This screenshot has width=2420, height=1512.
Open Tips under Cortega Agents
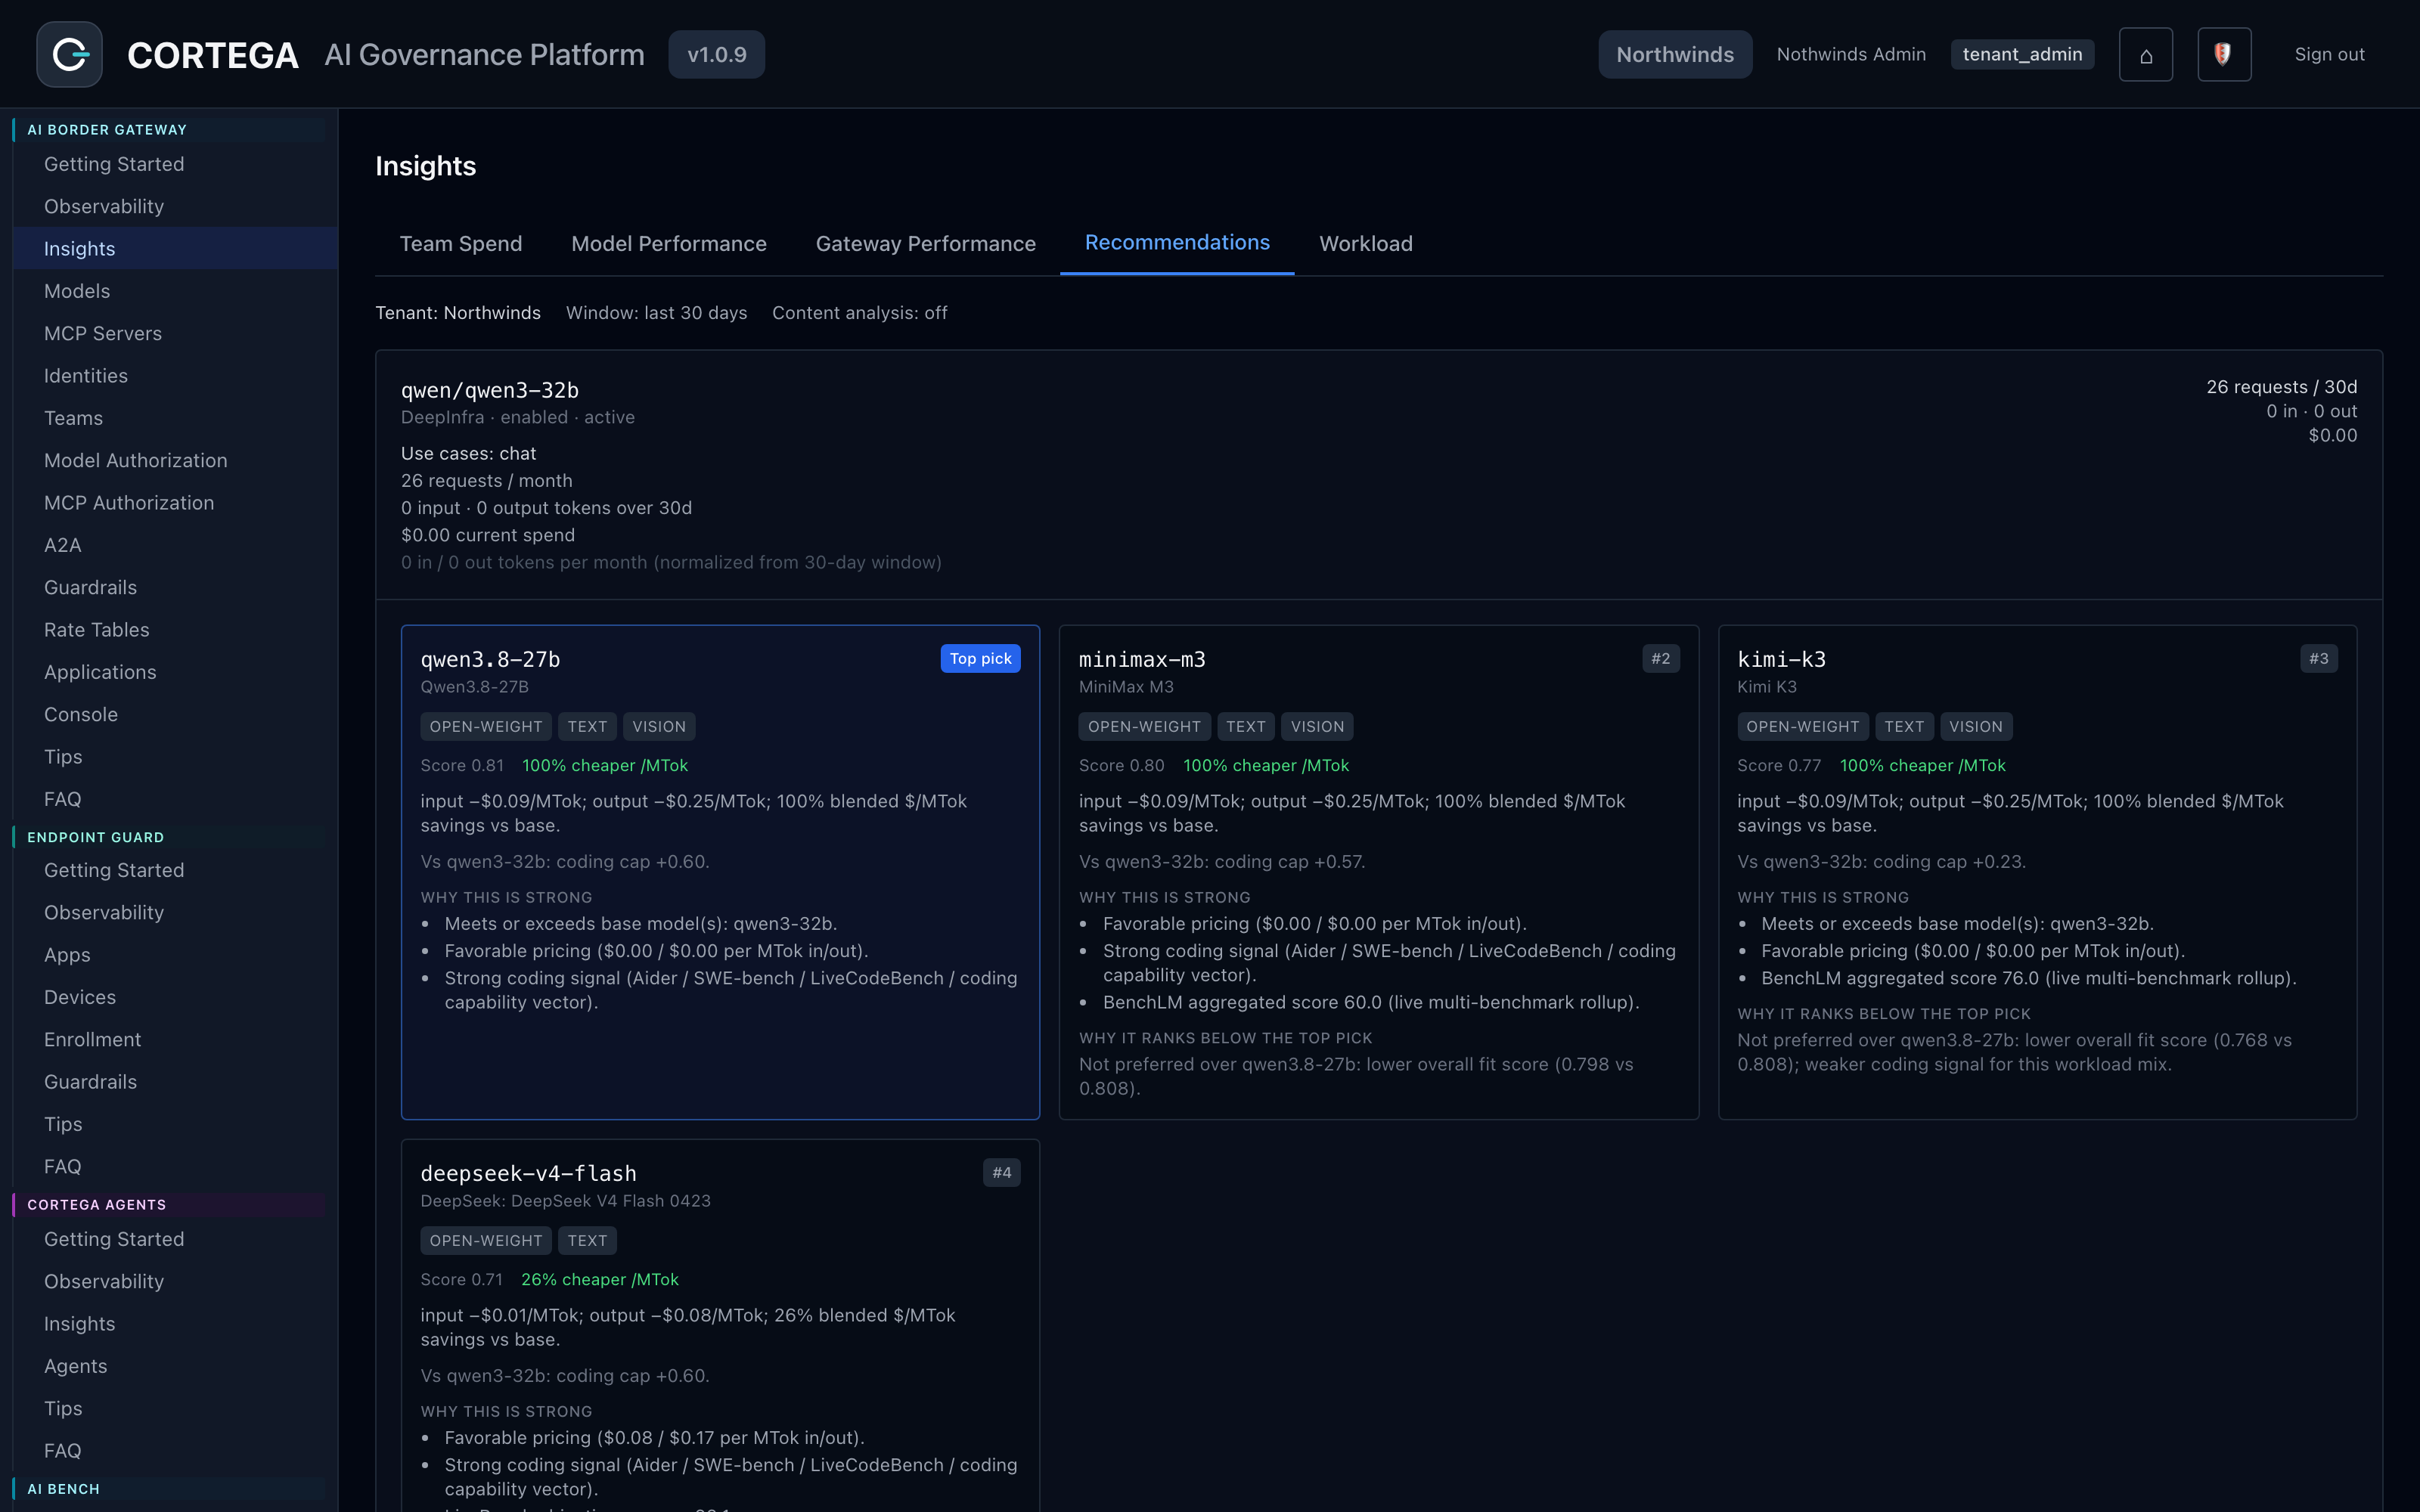point(175,1408)
